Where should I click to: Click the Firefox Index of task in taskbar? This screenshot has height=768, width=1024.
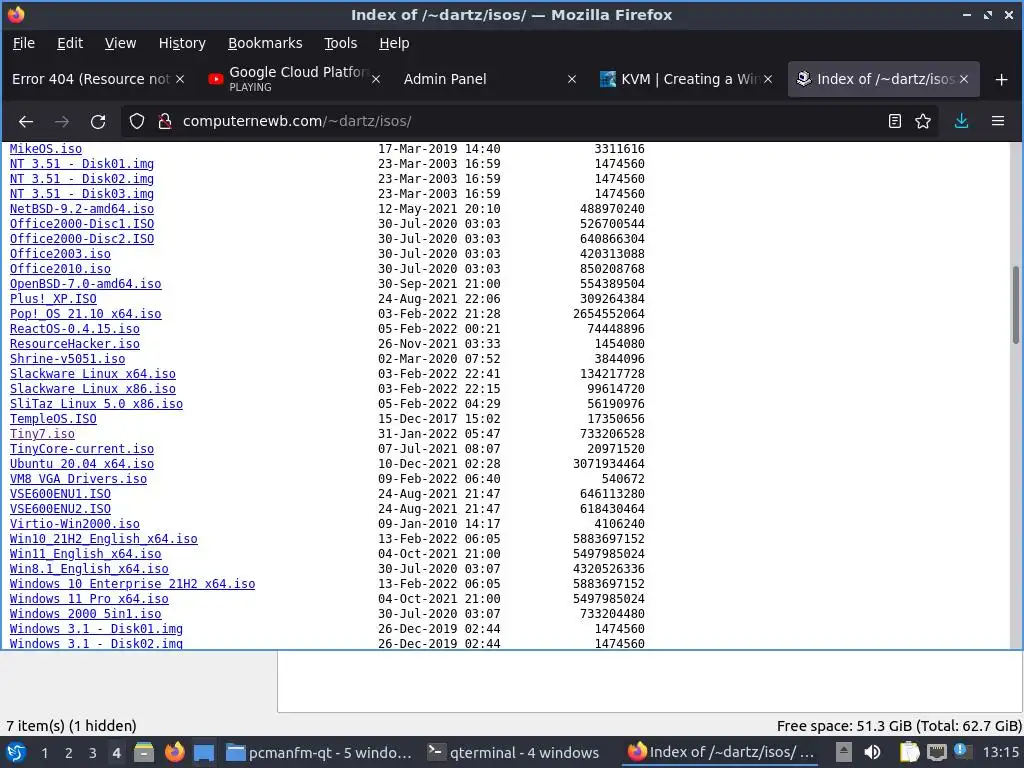[x=721, y=753]
